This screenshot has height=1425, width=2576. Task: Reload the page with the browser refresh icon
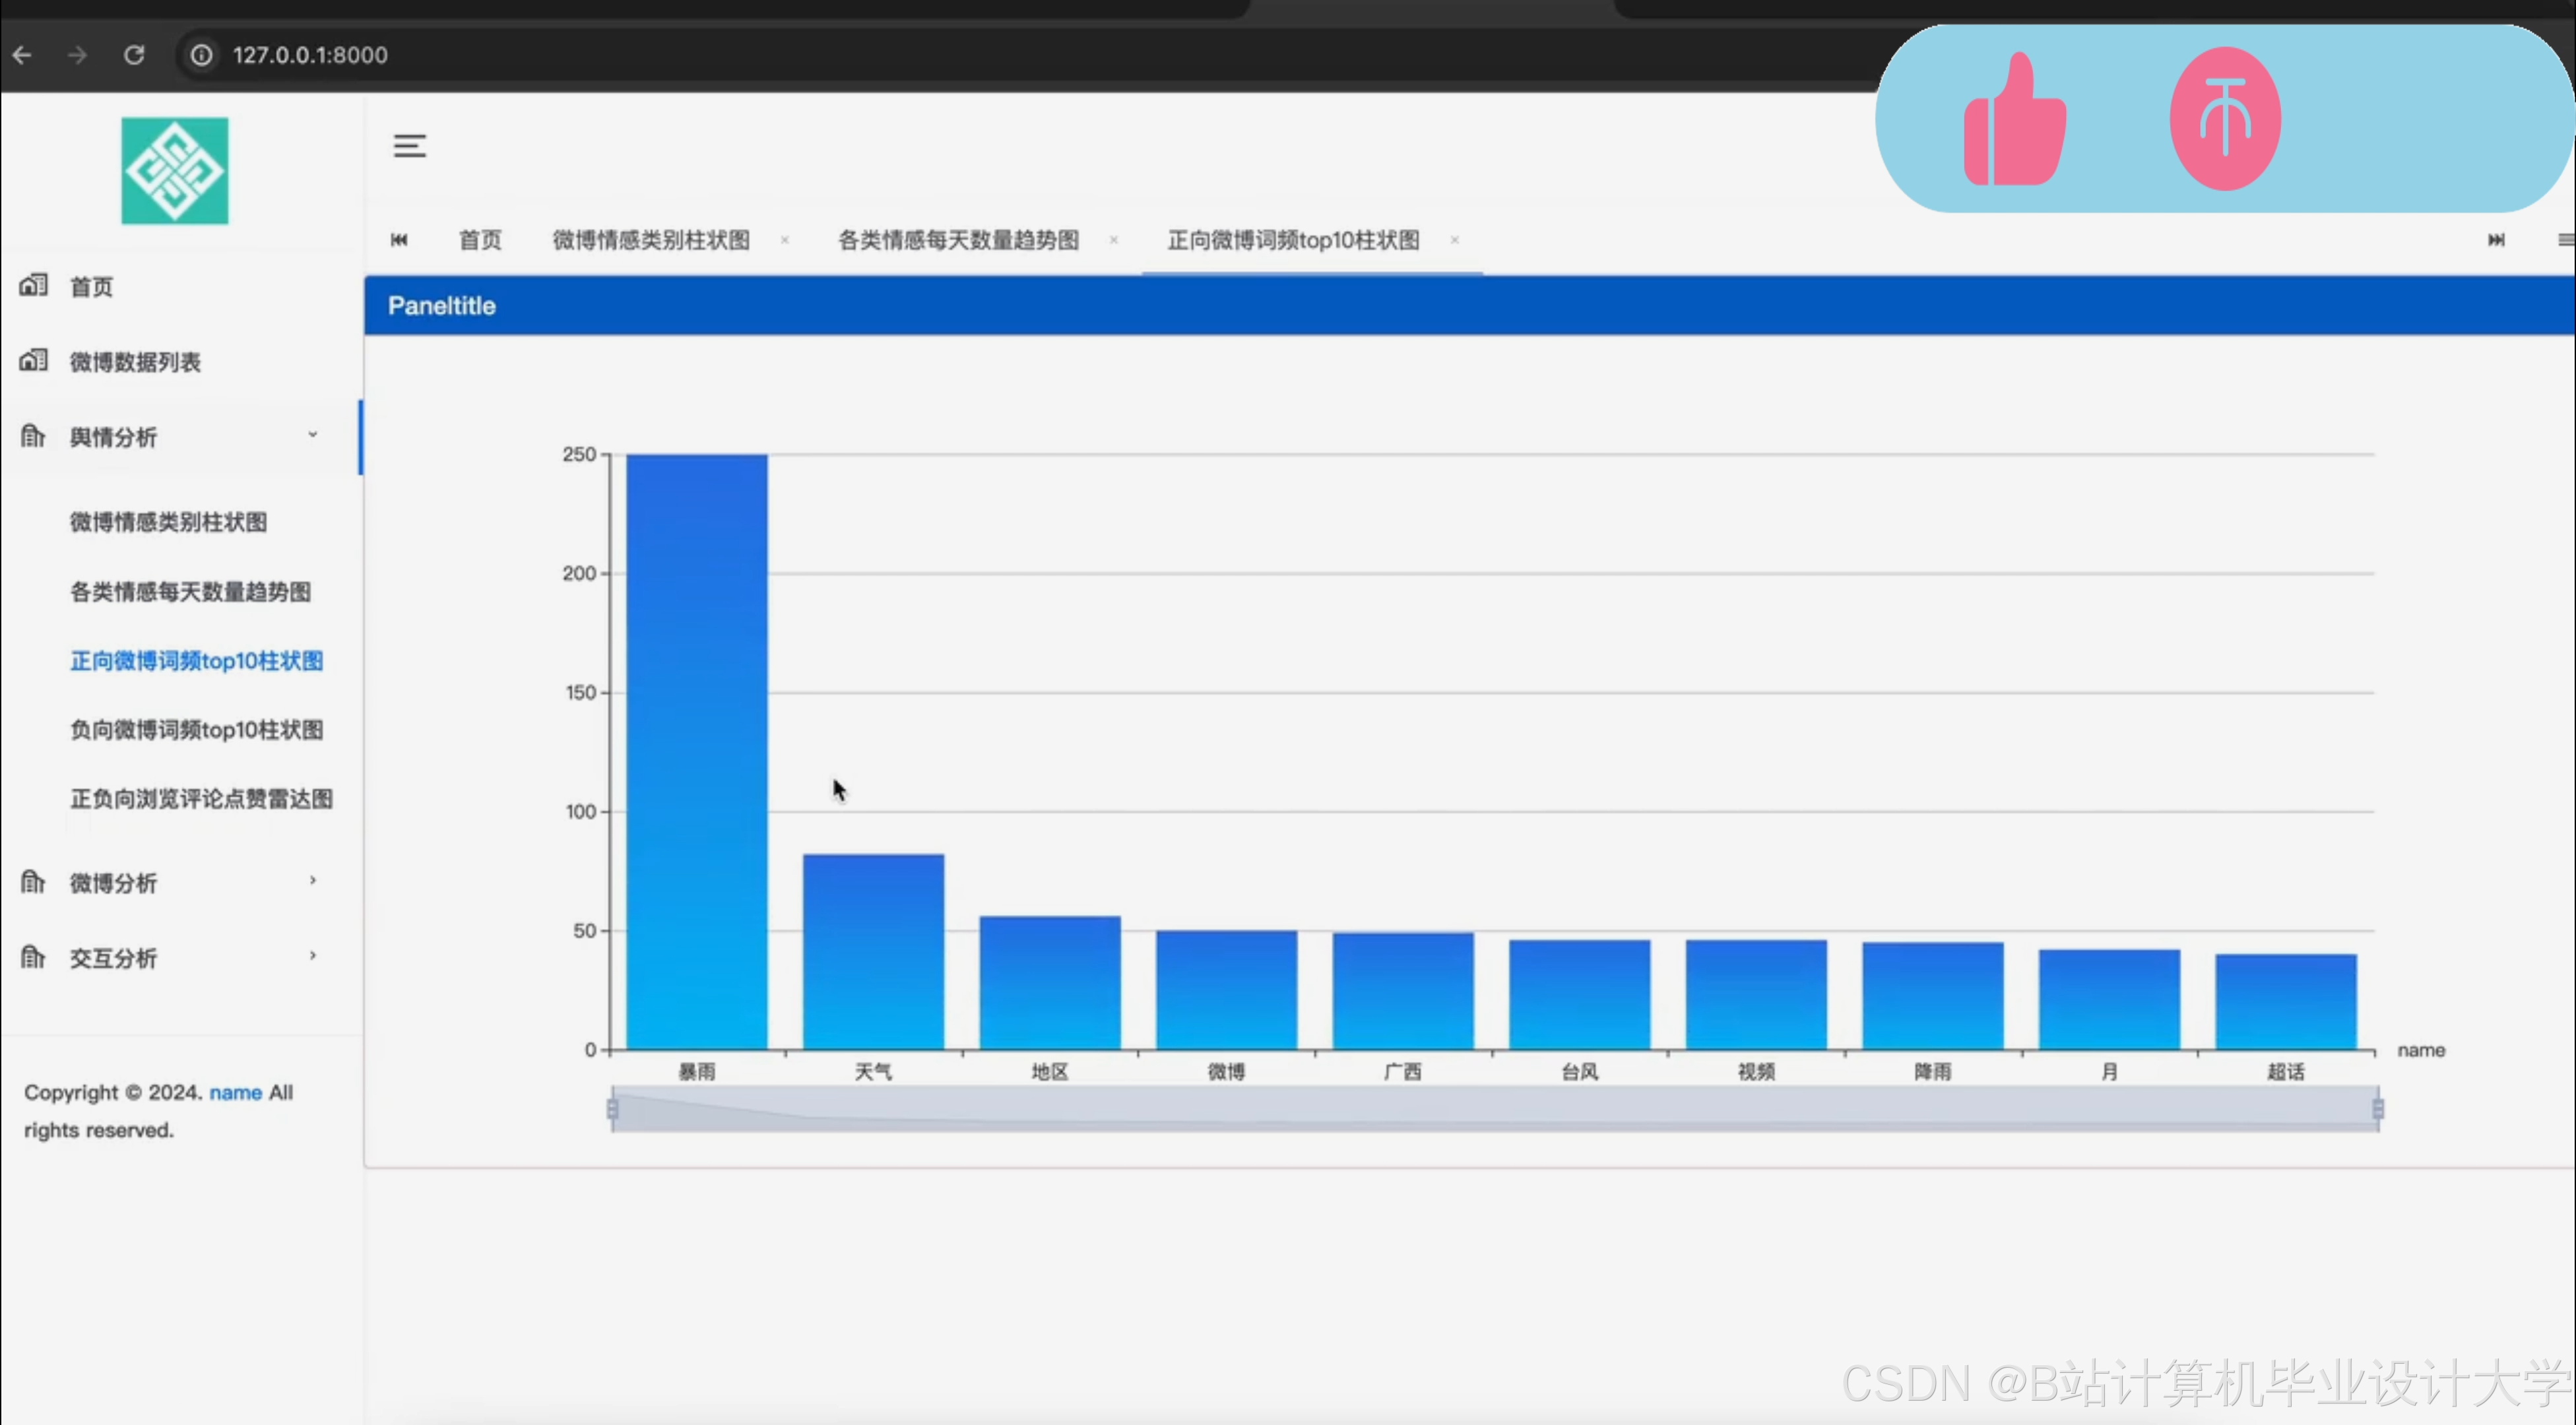134,55
